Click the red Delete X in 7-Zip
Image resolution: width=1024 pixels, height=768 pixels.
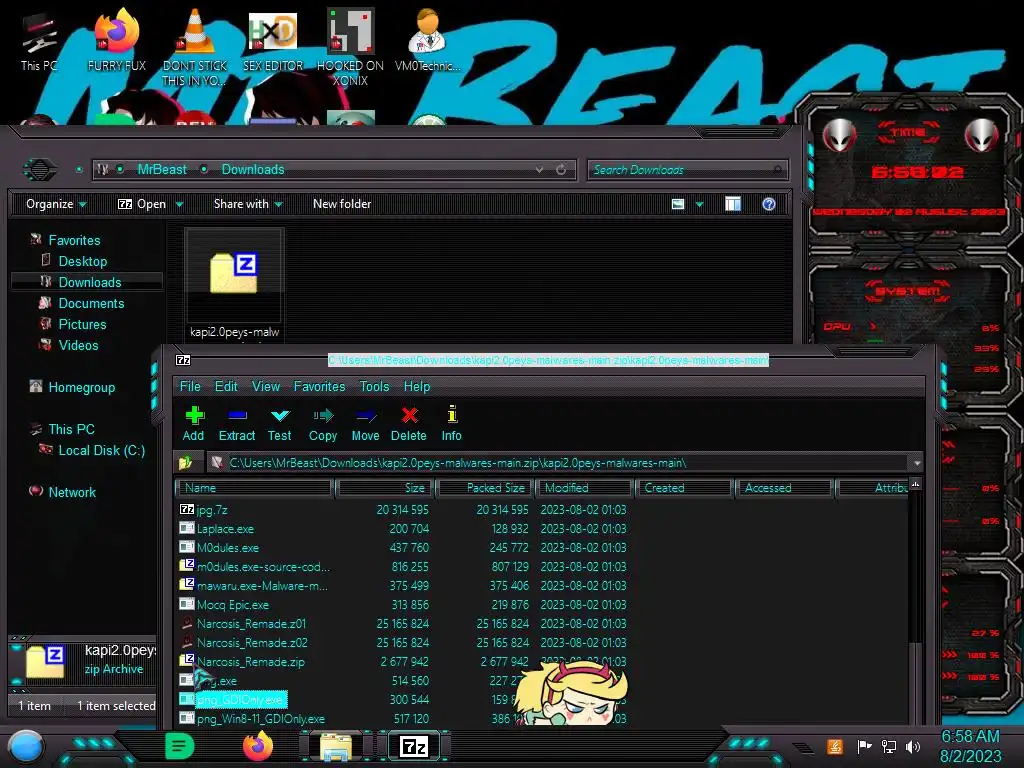click(409, 415)
